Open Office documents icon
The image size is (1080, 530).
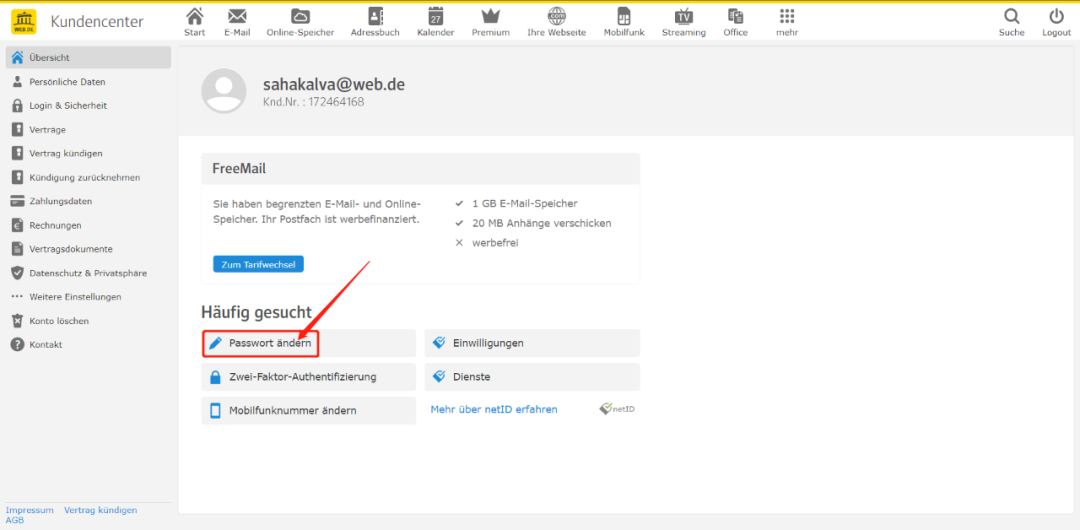point(736,16)
